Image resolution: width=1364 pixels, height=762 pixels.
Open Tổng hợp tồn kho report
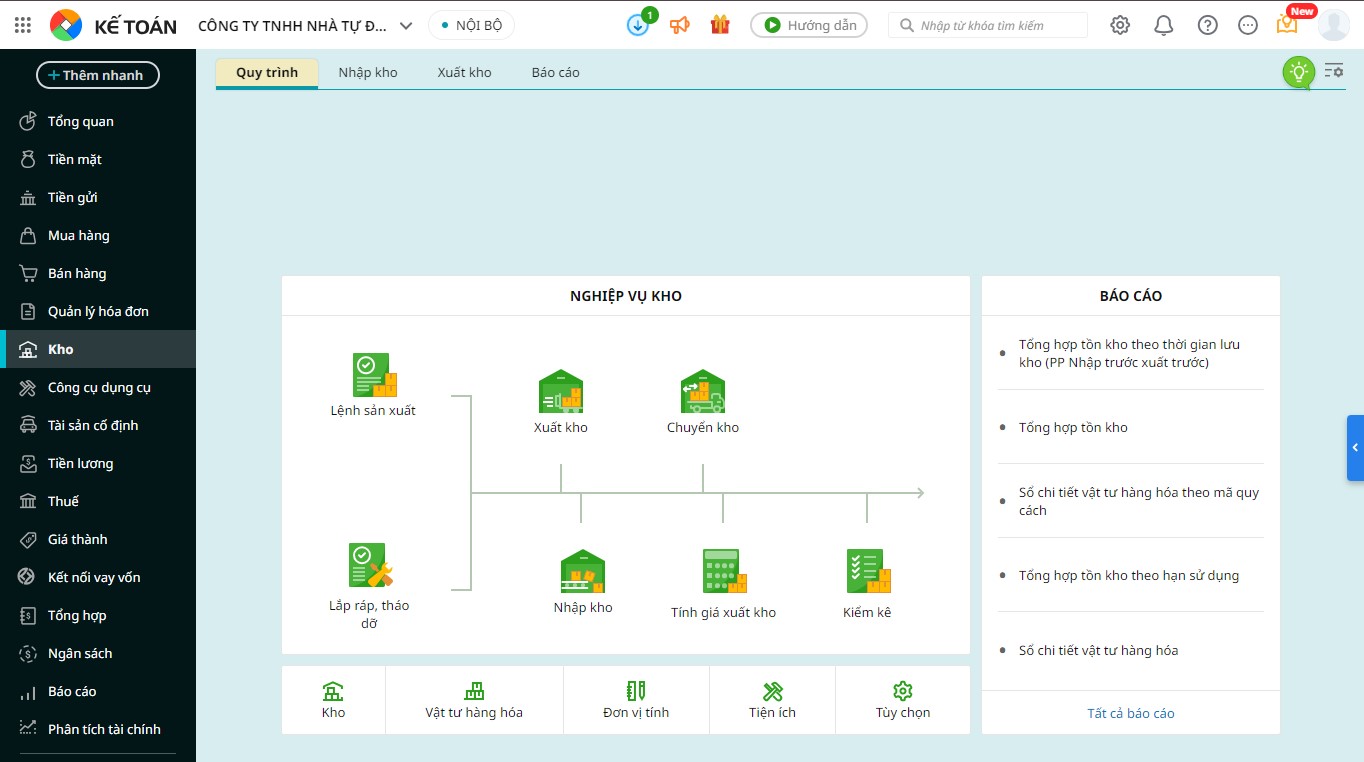1073,427
